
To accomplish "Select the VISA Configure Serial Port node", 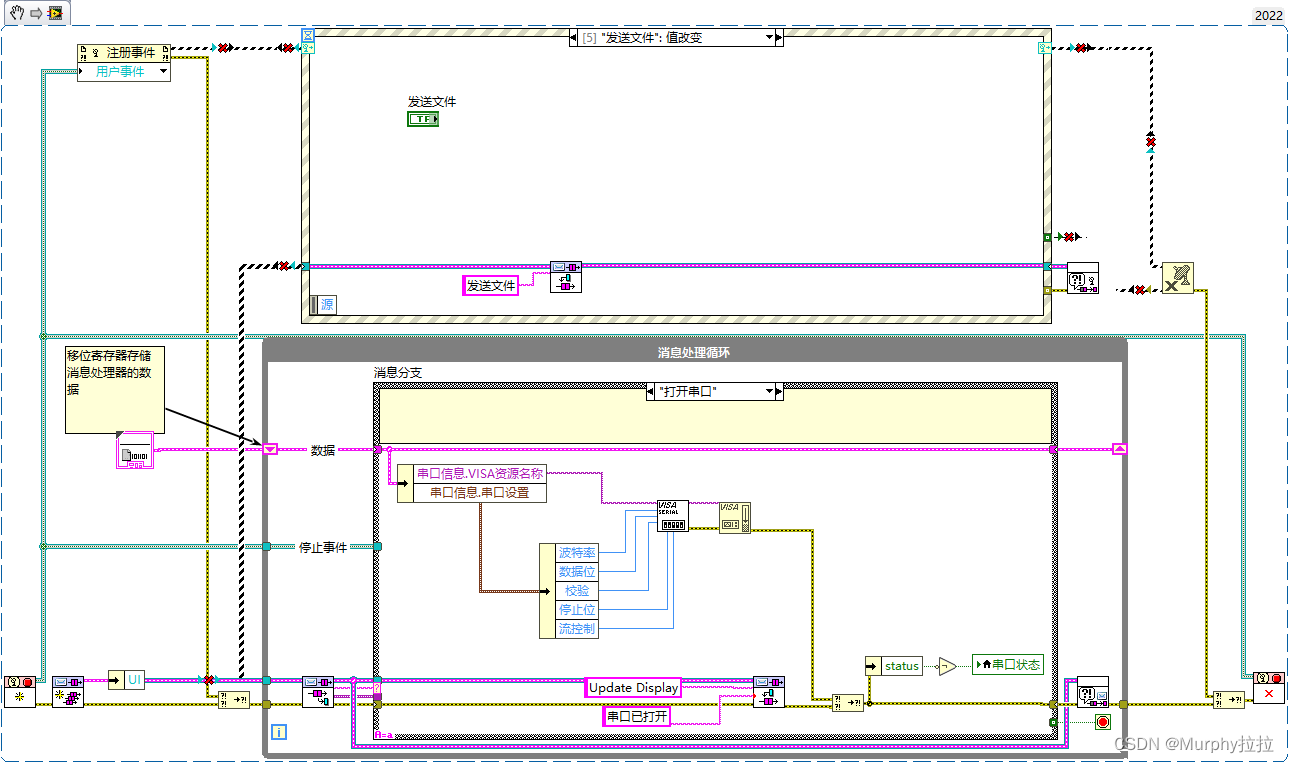I will click(671, 514).
